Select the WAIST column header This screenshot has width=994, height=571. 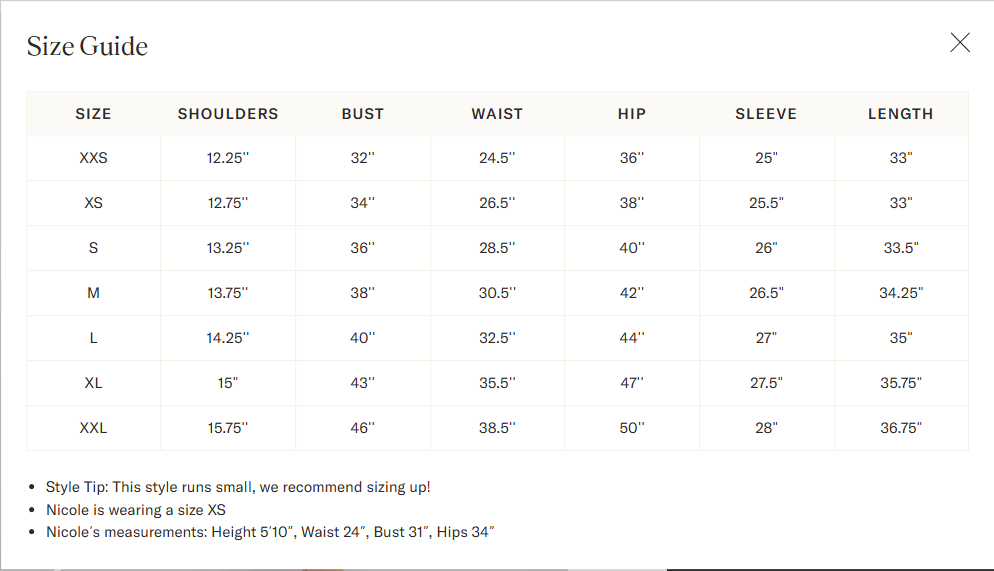tap(497, 114)
